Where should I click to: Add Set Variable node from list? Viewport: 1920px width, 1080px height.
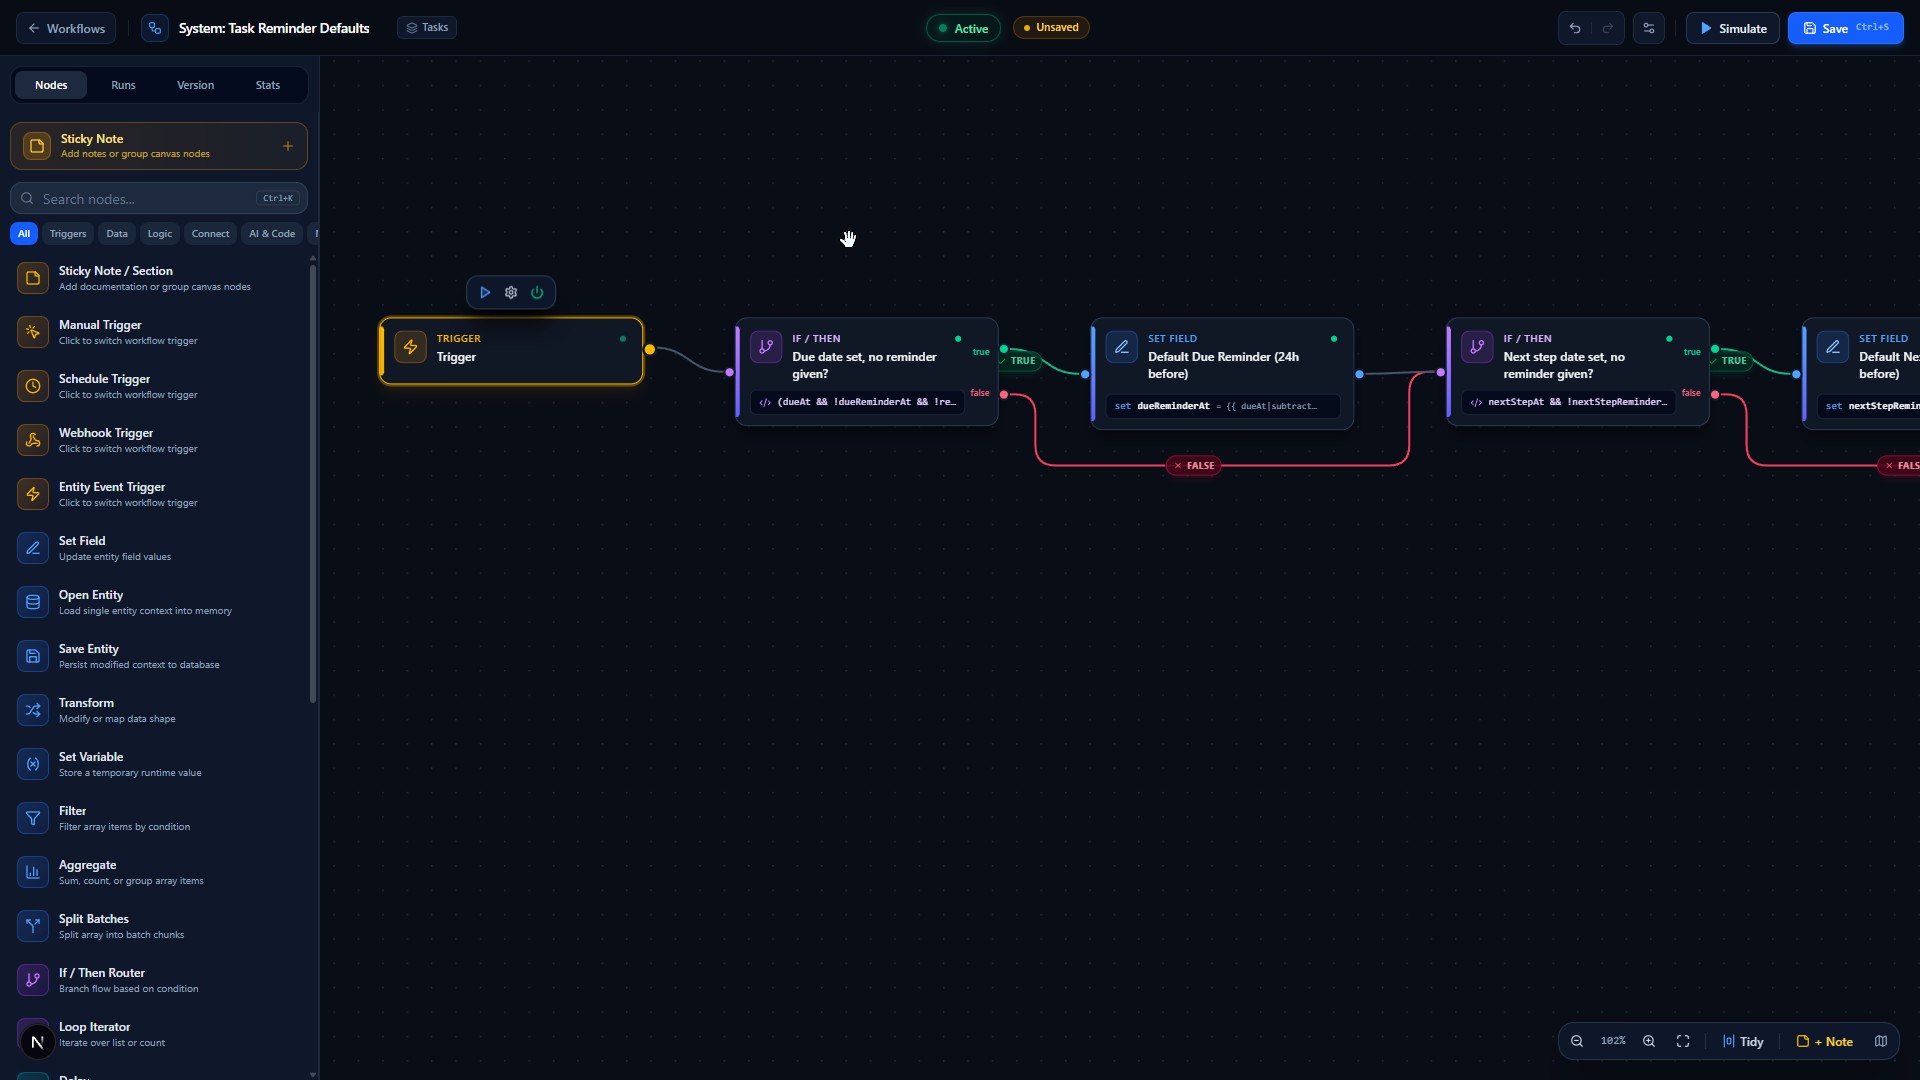[x=158, y=764]
